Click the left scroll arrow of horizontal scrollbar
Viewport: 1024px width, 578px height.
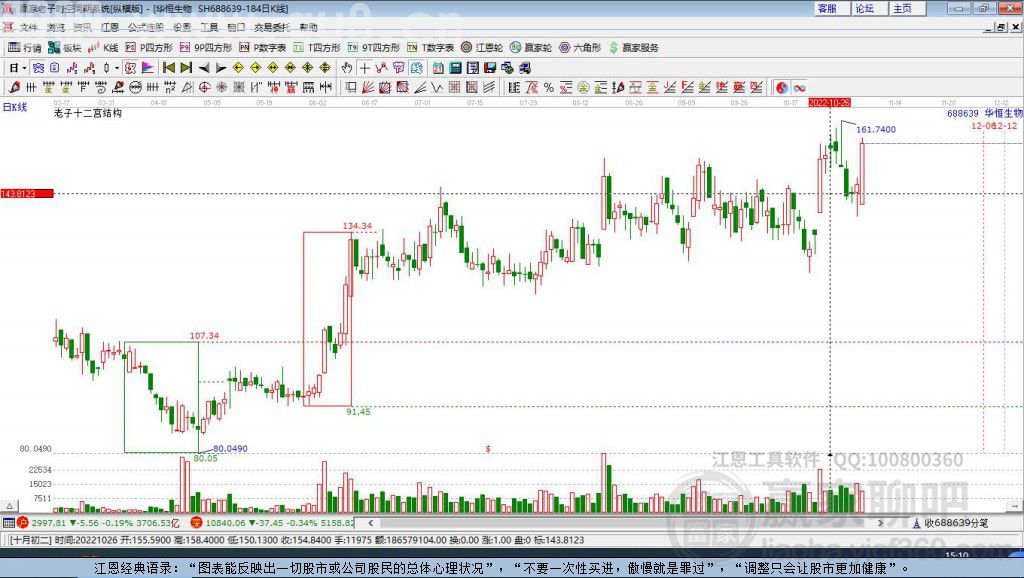tap(371, 522)
